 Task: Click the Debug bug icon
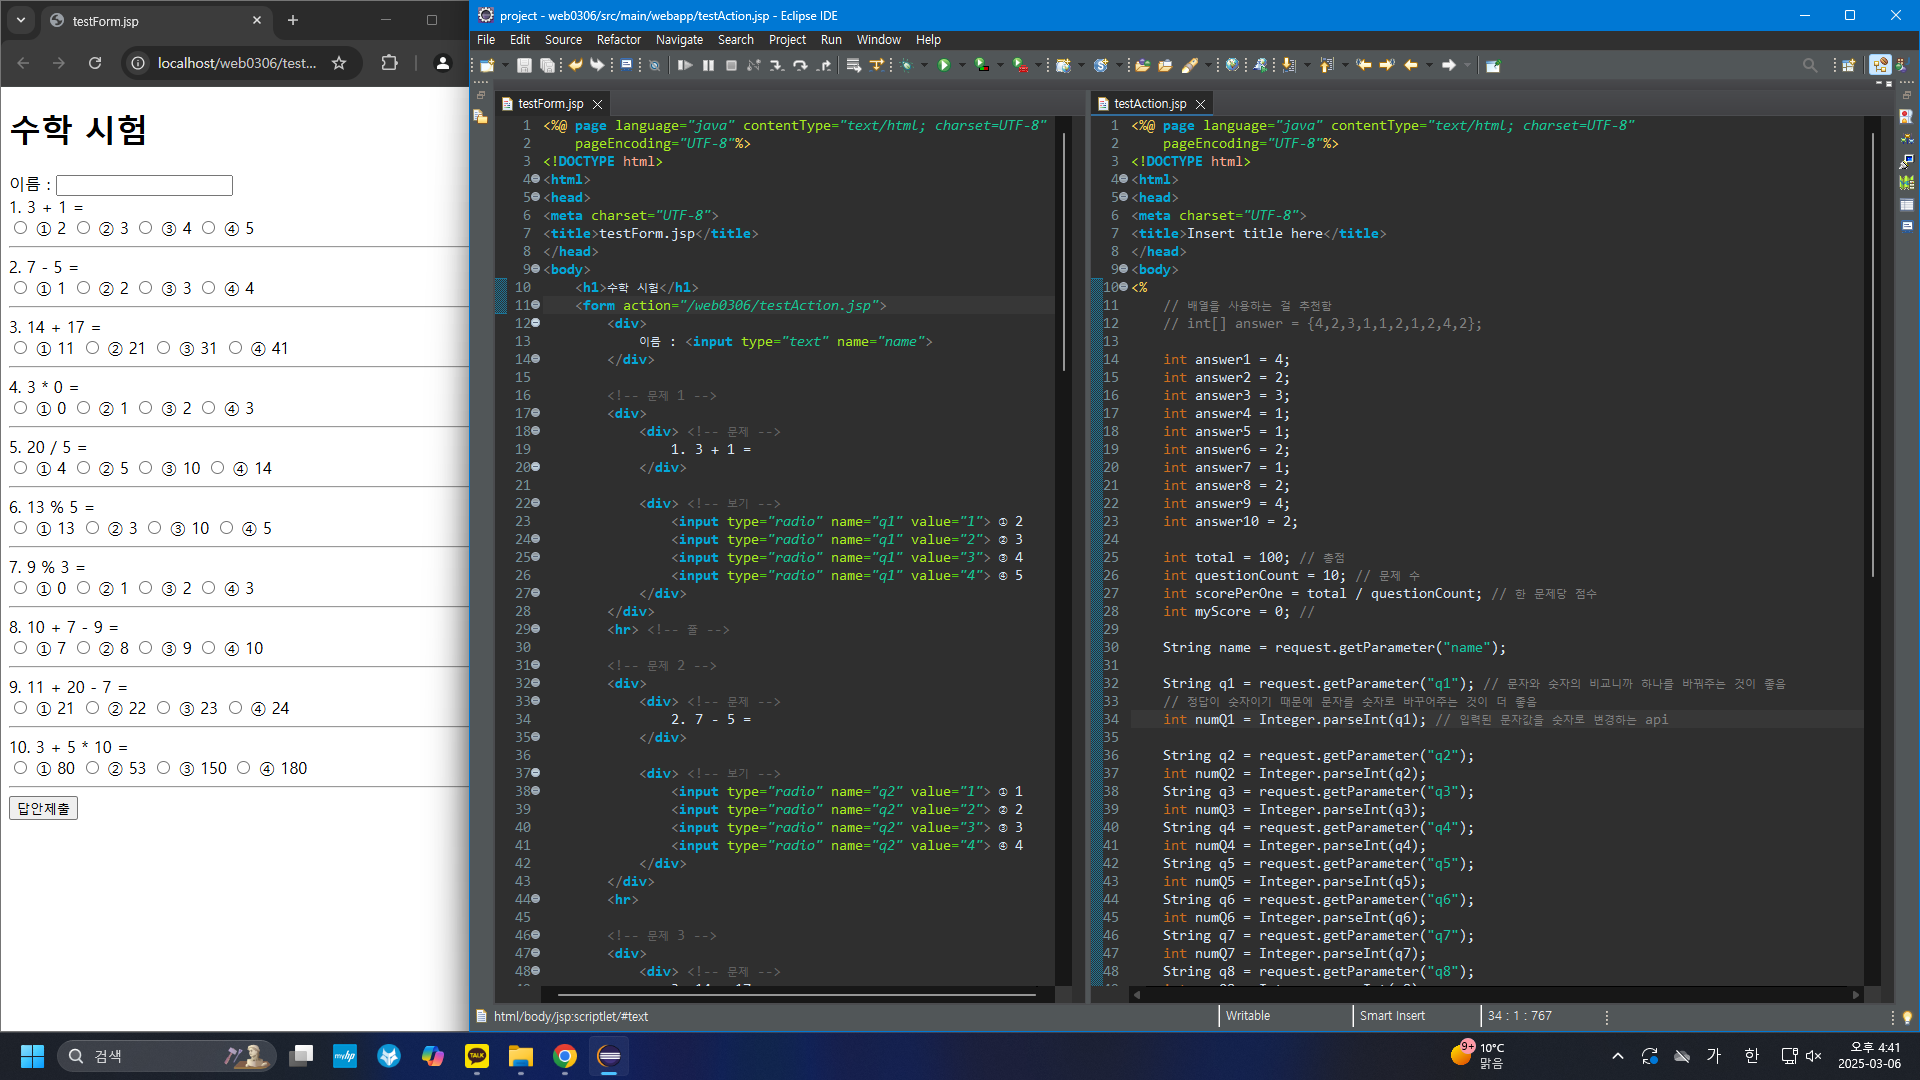(x=906, y=65)
